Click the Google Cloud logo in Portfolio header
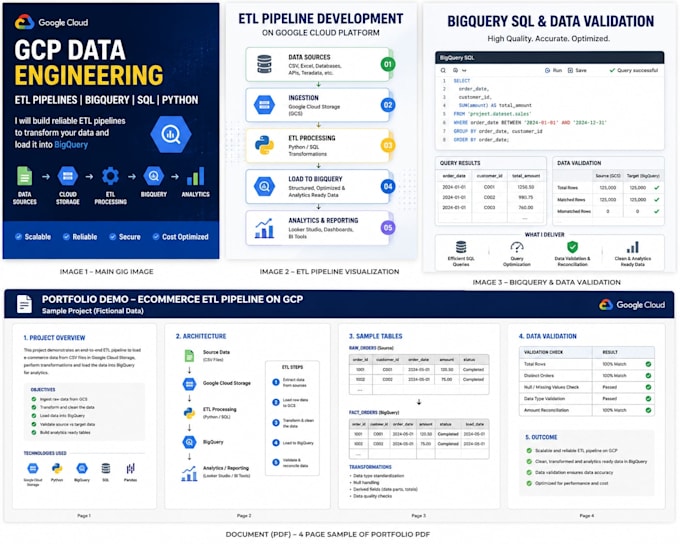Viewport: 680px width, 544px height. (x=632, y=305)
